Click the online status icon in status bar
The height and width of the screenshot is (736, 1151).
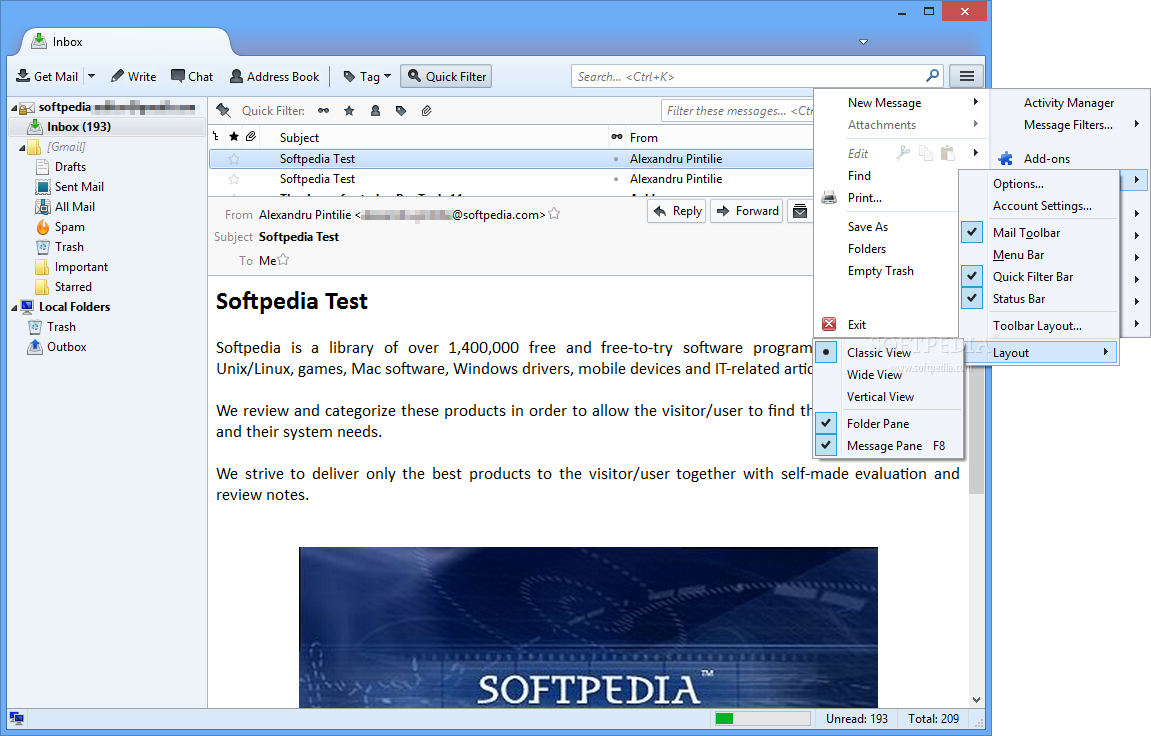pos(16,718)
